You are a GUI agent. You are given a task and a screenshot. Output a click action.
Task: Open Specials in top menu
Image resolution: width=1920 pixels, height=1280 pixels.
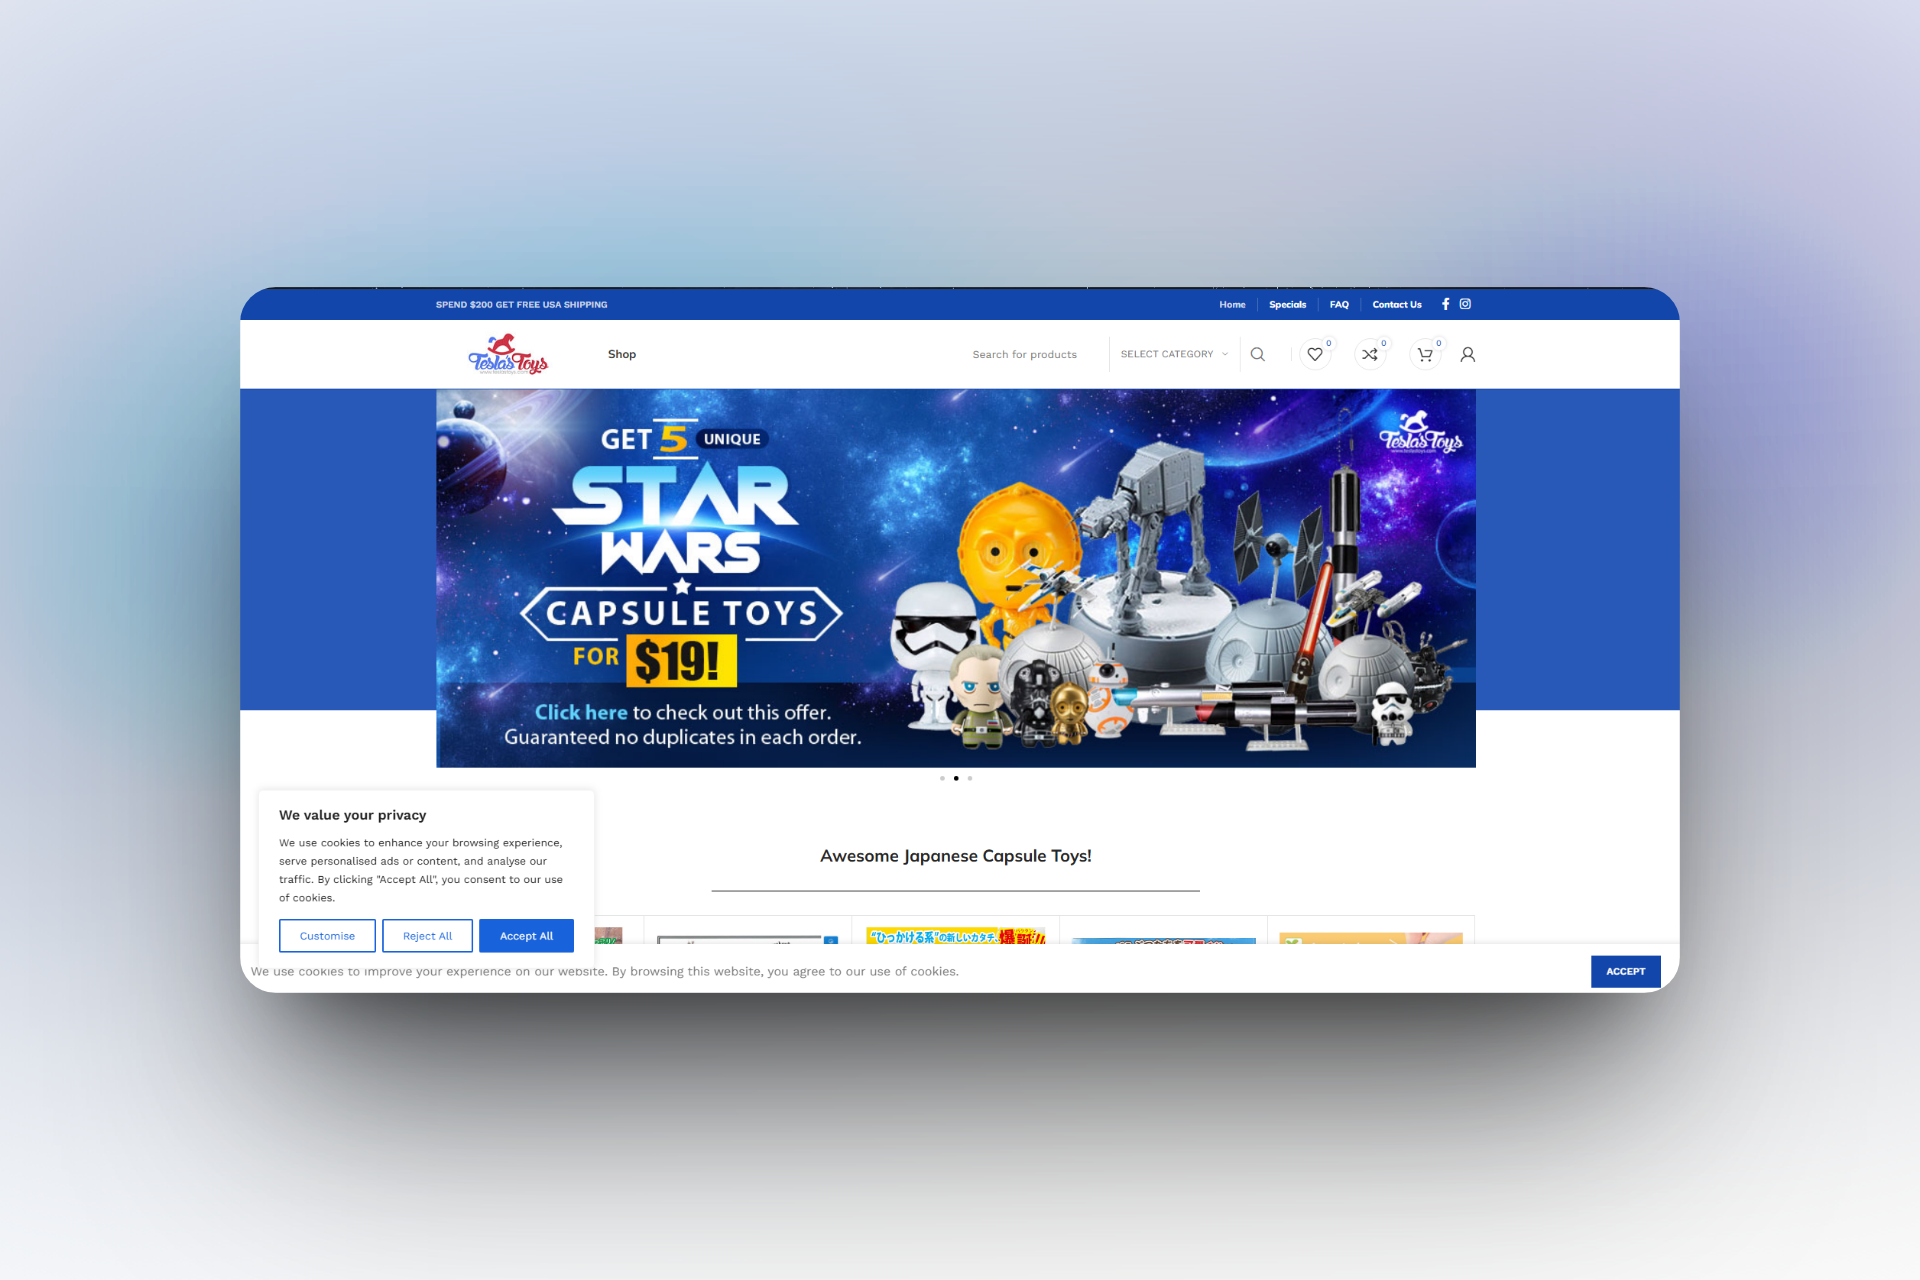(x=1288, y=305)
